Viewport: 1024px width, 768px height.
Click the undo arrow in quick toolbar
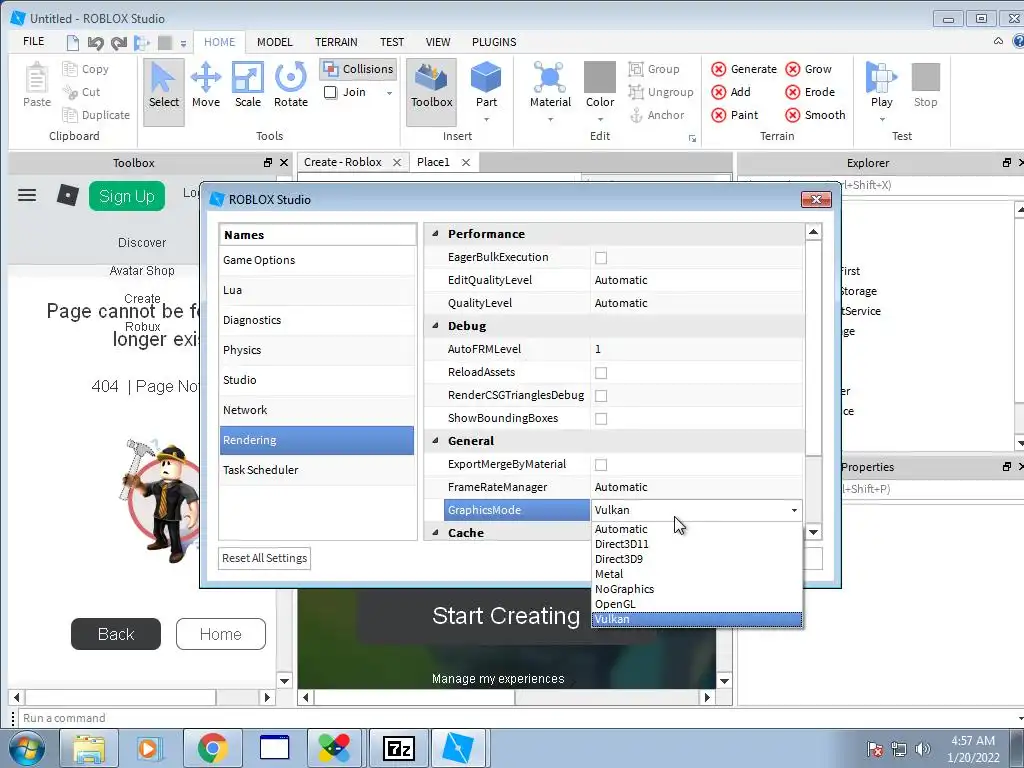click(x=95, y=43)
